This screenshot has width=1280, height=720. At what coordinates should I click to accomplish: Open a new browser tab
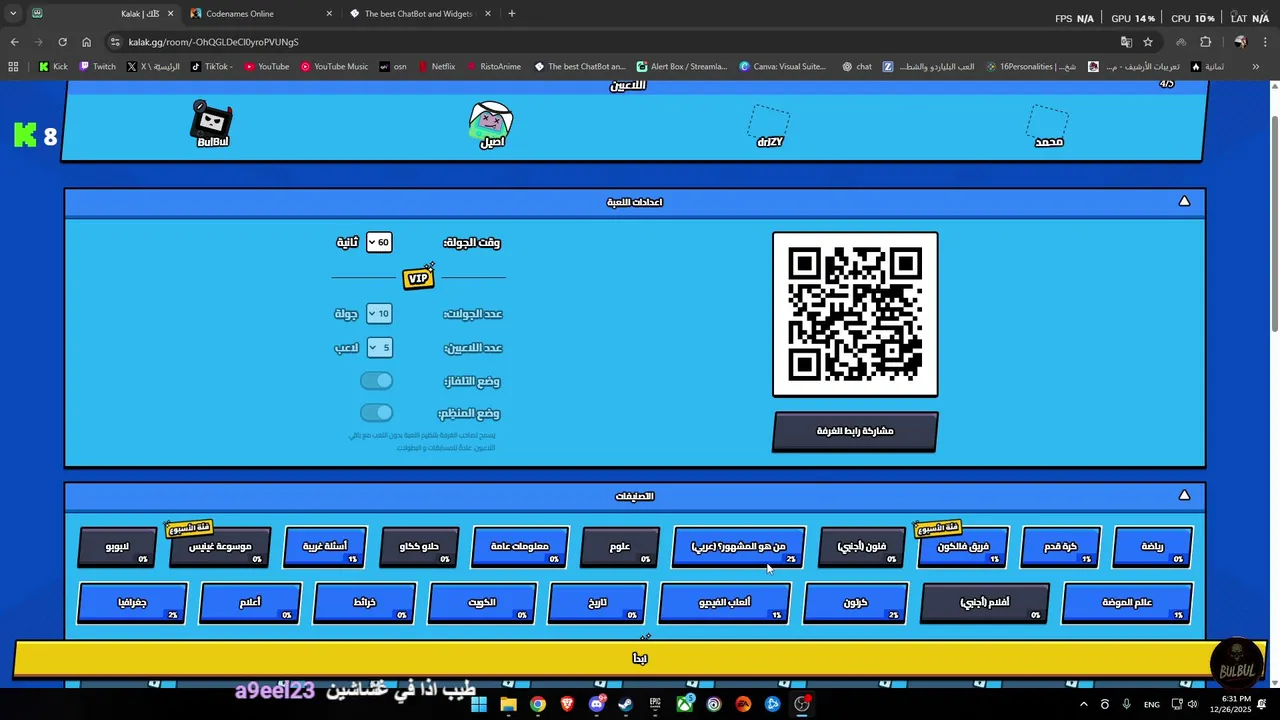(512, 14)
